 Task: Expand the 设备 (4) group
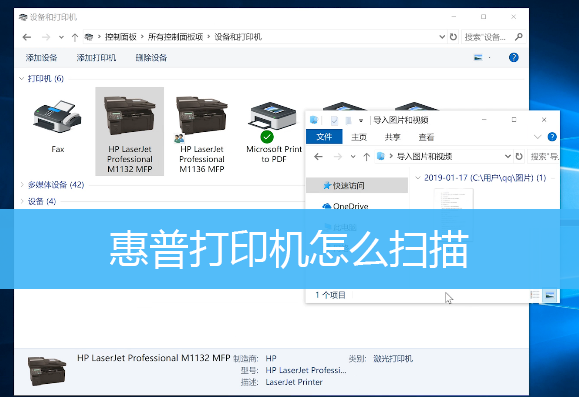(22, 201)
